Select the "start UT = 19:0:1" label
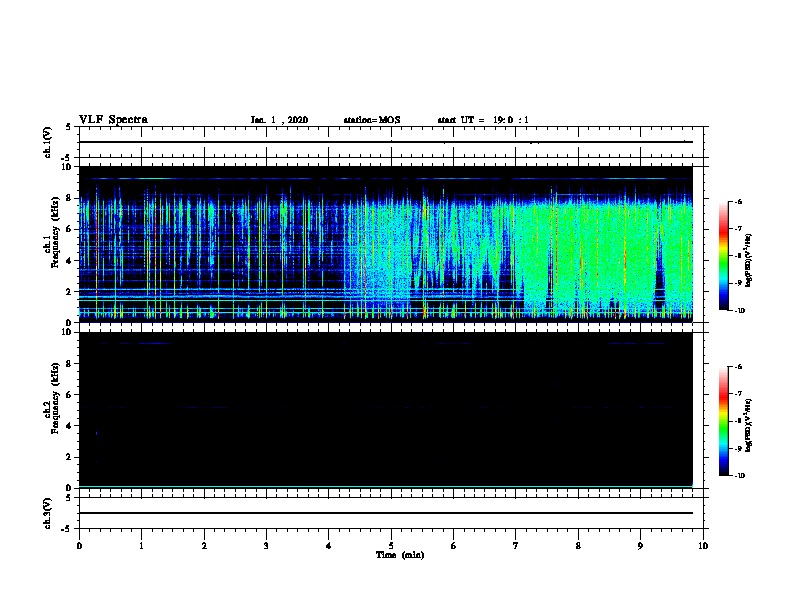Image resolution: width=792 pixels, height=612 pixels. click(483, 120)
